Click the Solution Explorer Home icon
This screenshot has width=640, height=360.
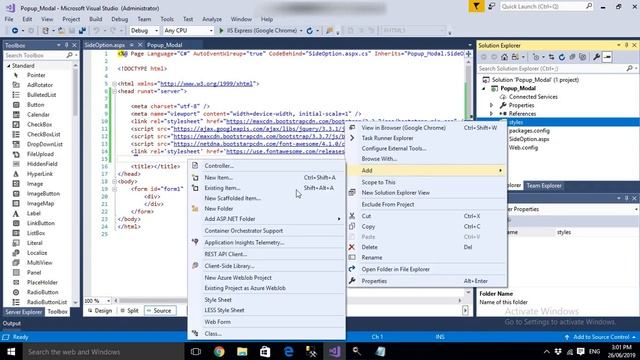point(504,57)
